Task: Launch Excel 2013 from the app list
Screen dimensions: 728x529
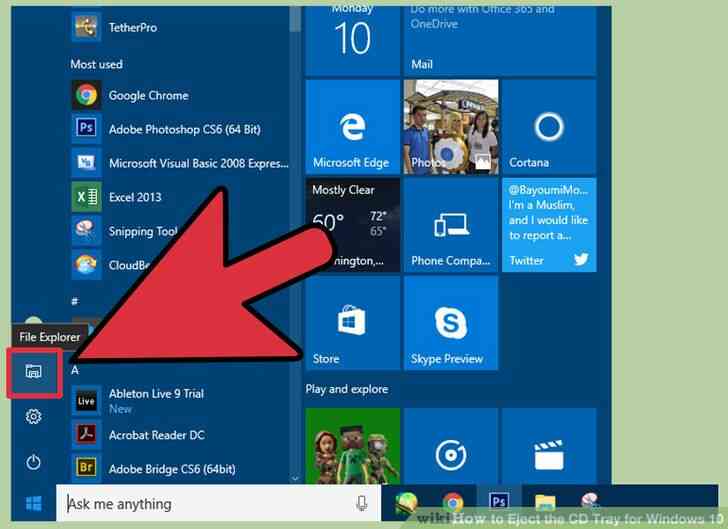Action: click(x=180, y=197)
